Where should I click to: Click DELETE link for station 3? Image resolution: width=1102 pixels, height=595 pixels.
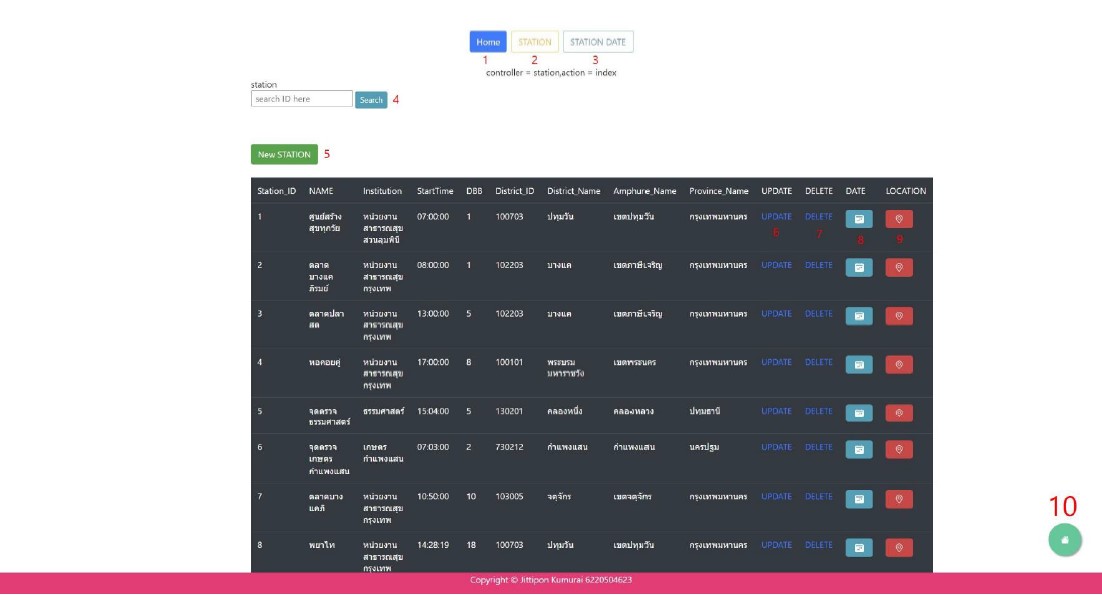click(x=819, y=314)
